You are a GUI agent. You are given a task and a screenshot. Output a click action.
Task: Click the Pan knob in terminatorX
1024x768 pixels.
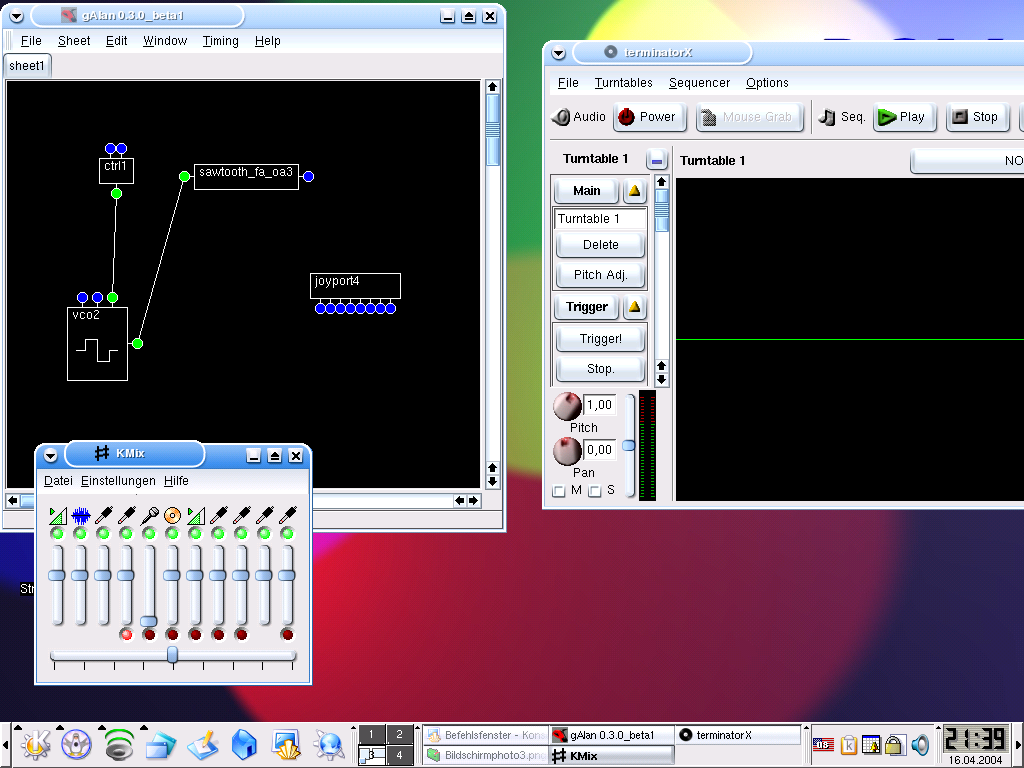pyautogui.click(x=567, y=451)
